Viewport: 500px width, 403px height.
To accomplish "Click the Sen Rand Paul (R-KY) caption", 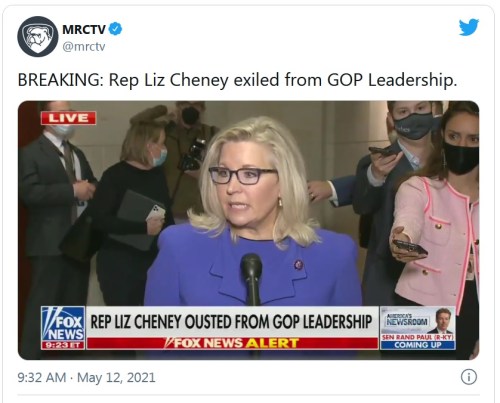I will tap(418, 337).
